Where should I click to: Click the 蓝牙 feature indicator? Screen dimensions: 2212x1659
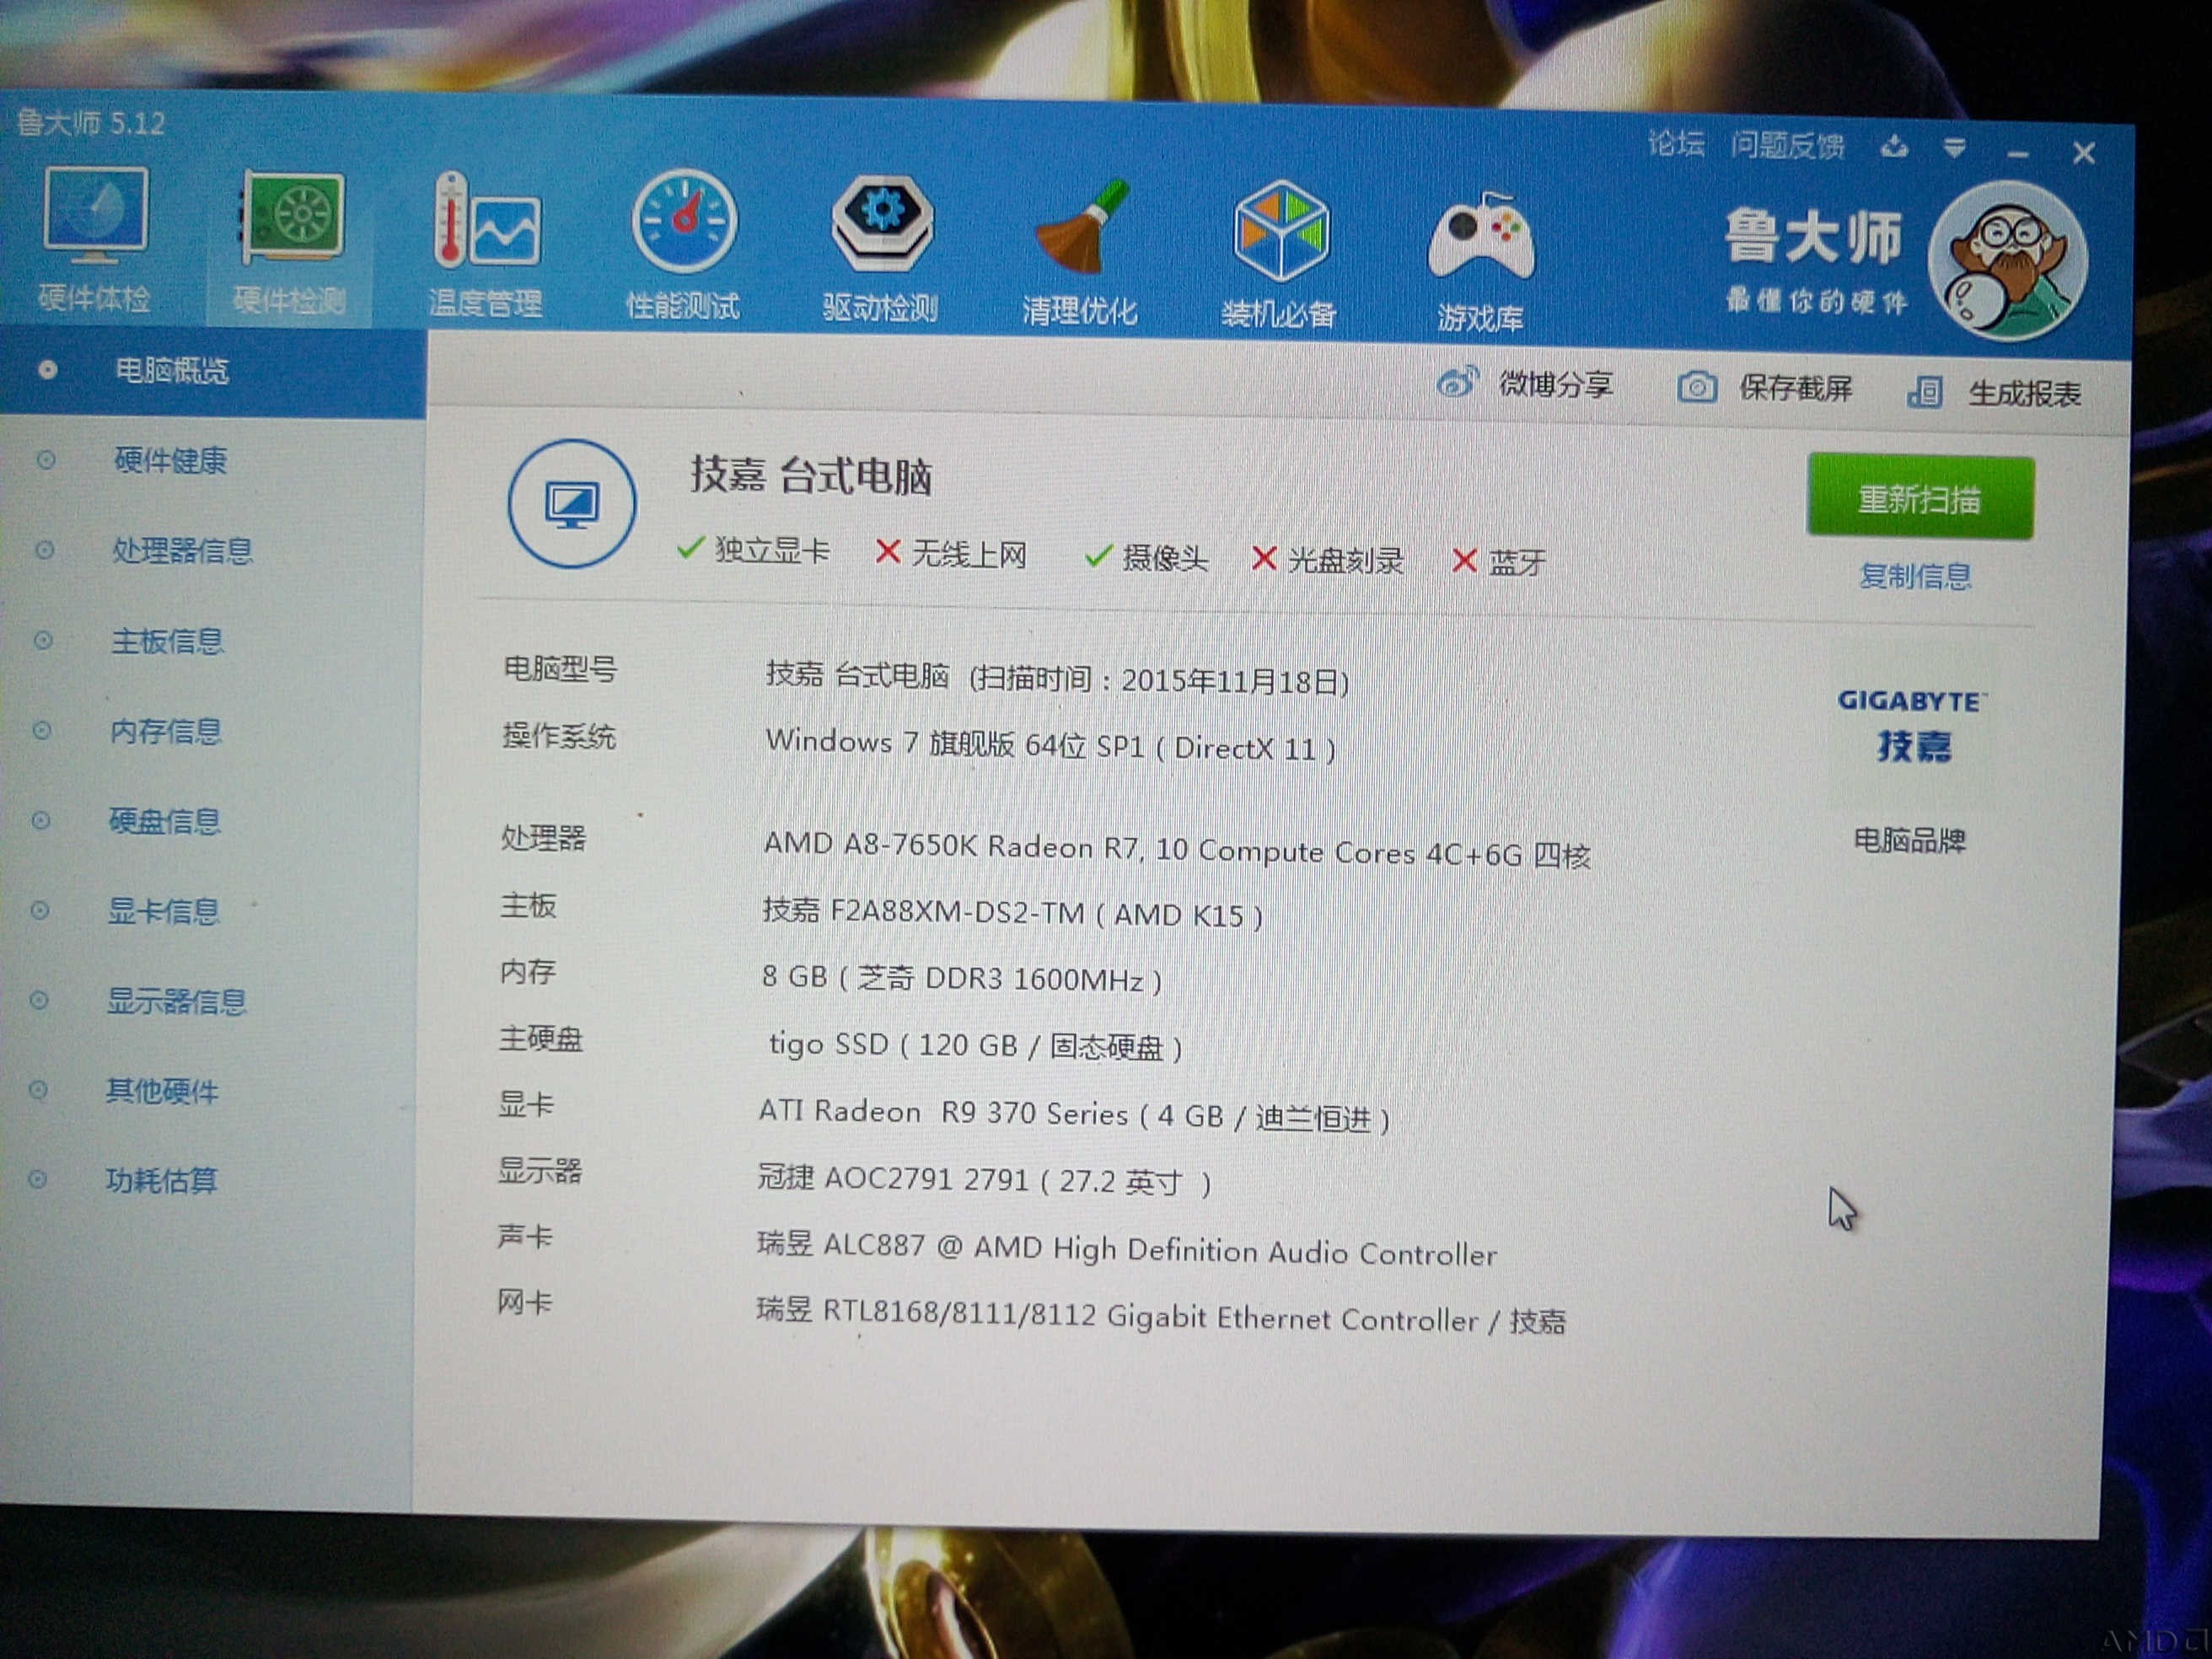(1499, 562)
